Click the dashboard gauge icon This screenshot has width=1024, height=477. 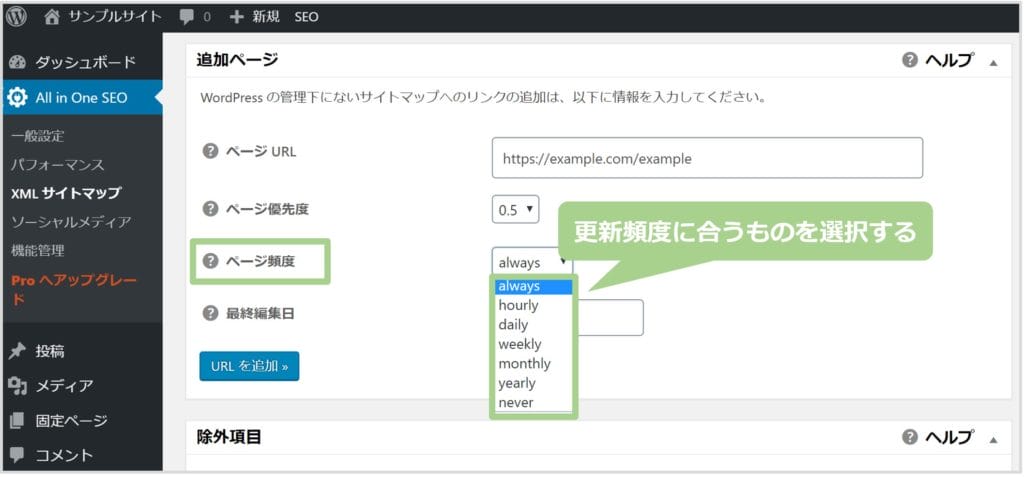tap(17, 62)
